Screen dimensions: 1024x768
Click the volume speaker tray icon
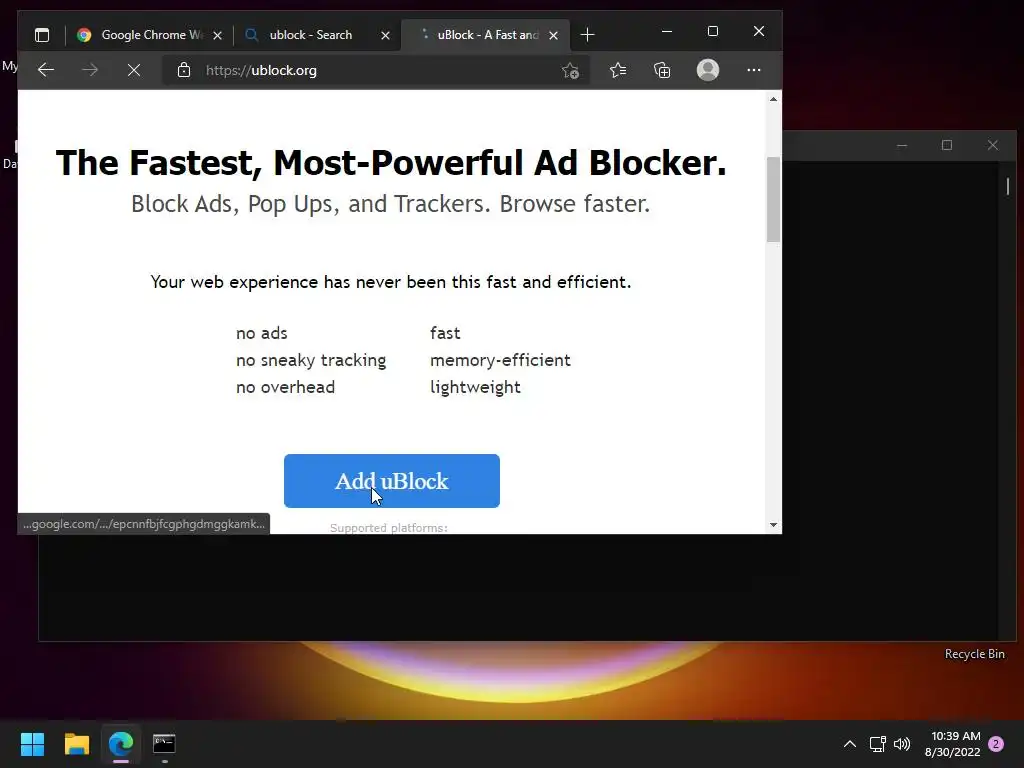coord(902,744)
